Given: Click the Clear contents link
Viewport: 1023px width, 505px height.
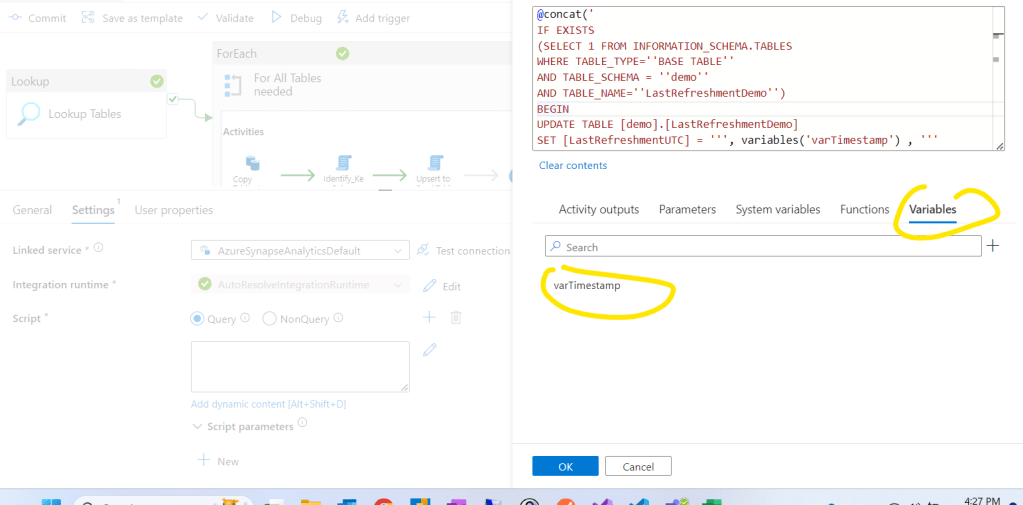Looking at the screenshot, I should point(573,165).
